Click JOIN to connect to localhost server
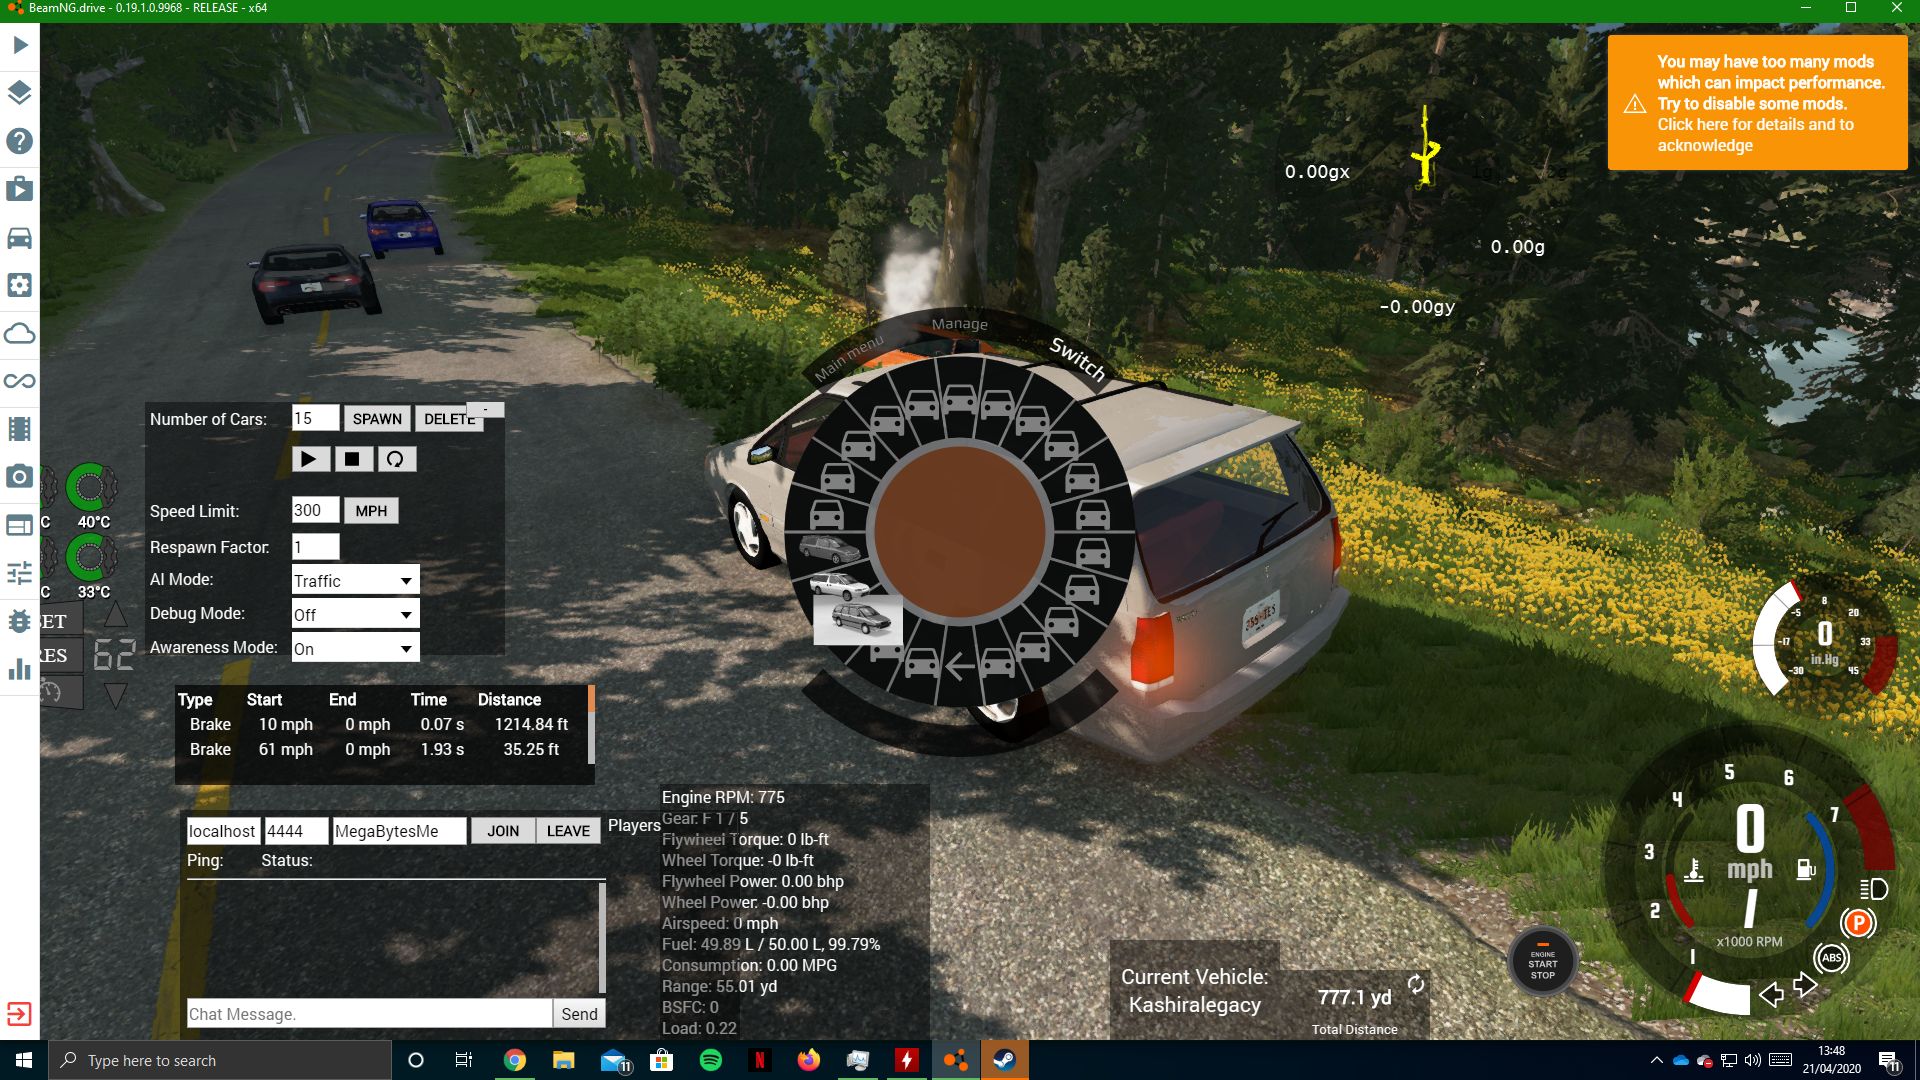The width and height of the screenshot is (1920, 1080). point(502,830)
